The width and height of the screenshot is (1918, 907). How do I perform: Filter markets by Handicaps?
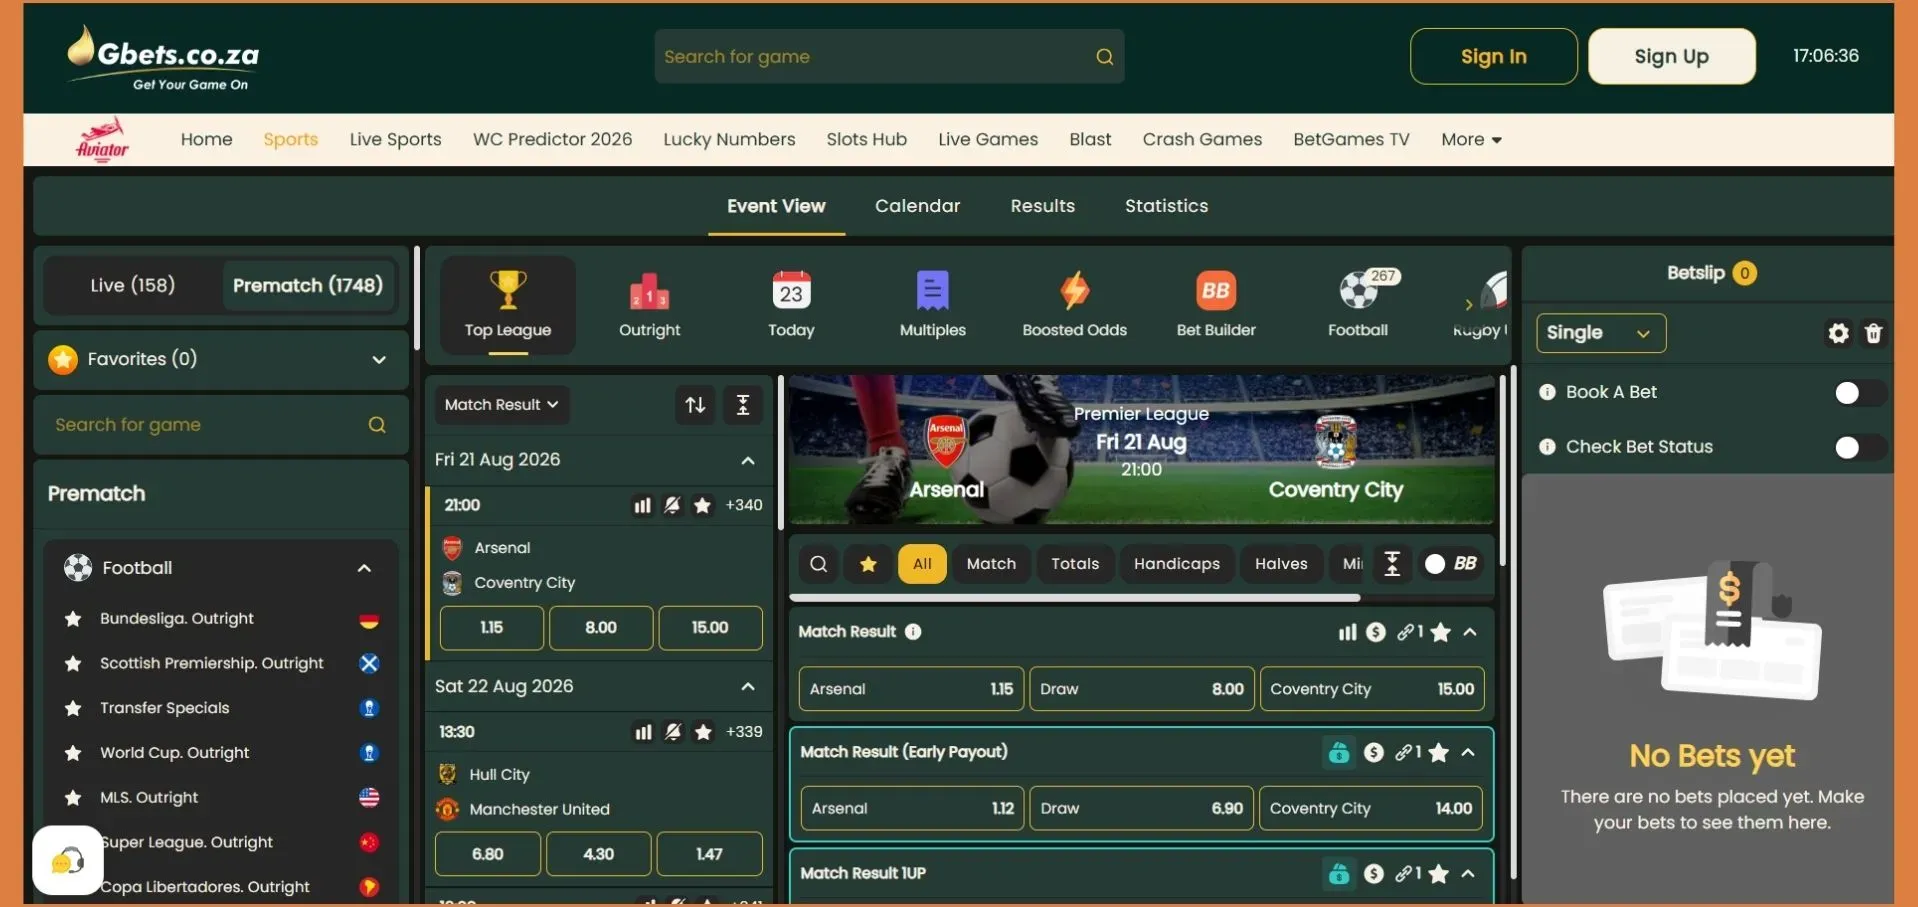pos(1176,564)
